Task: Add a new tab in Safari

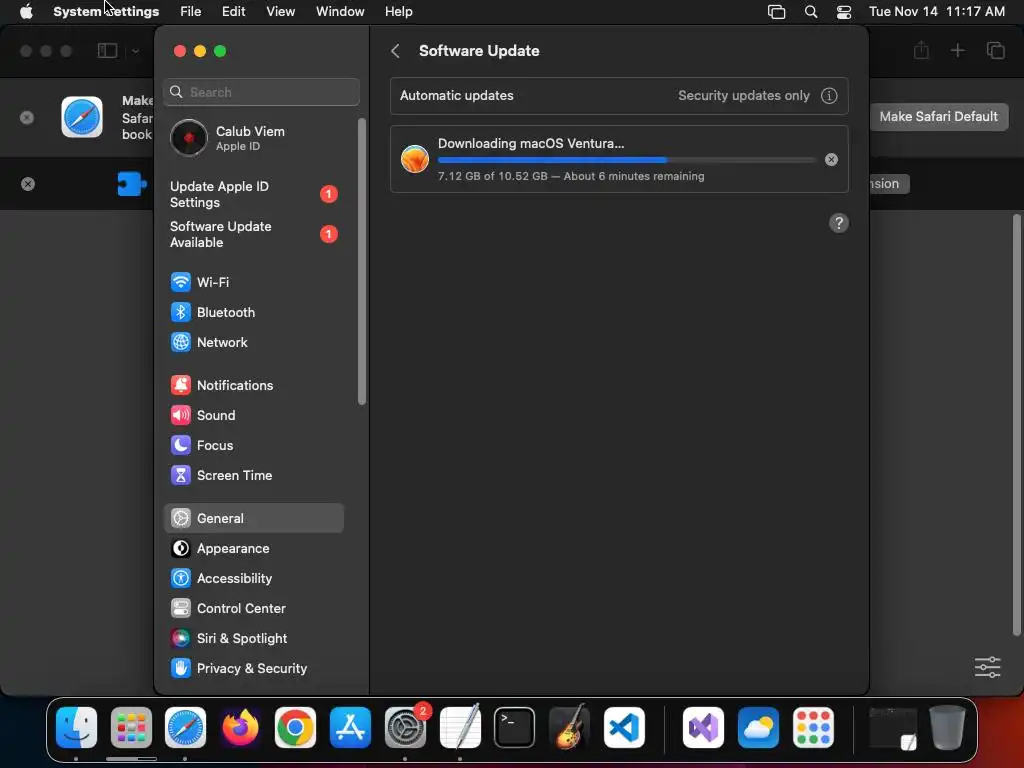Action: tap(957, 50)
